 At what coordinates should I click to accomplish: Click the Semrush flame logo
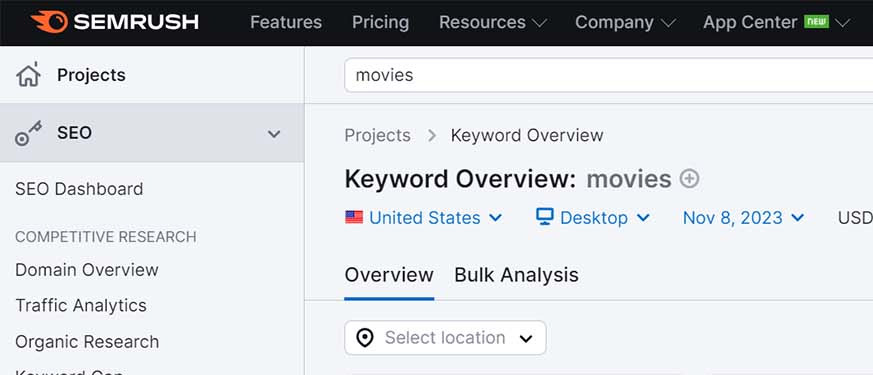pyautogui.click(x=50, y=22)
